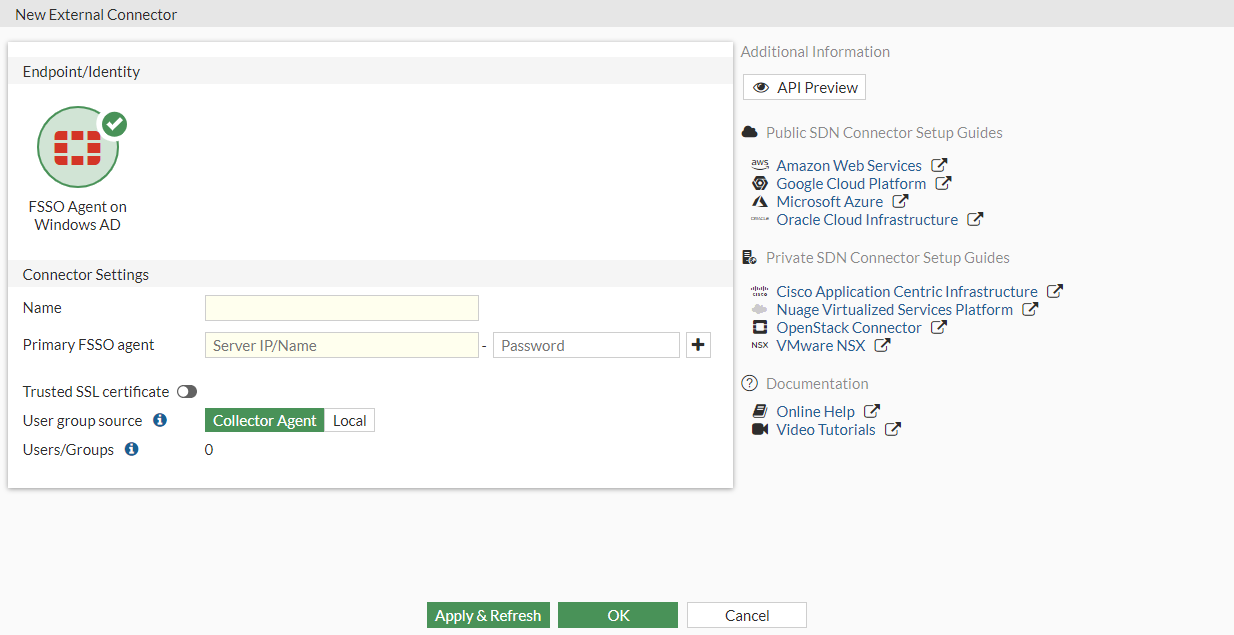This screenshot has height=635, width=1234.
Task: Enable the Trusted SSL certificate toggle
Action: [187, 391]
